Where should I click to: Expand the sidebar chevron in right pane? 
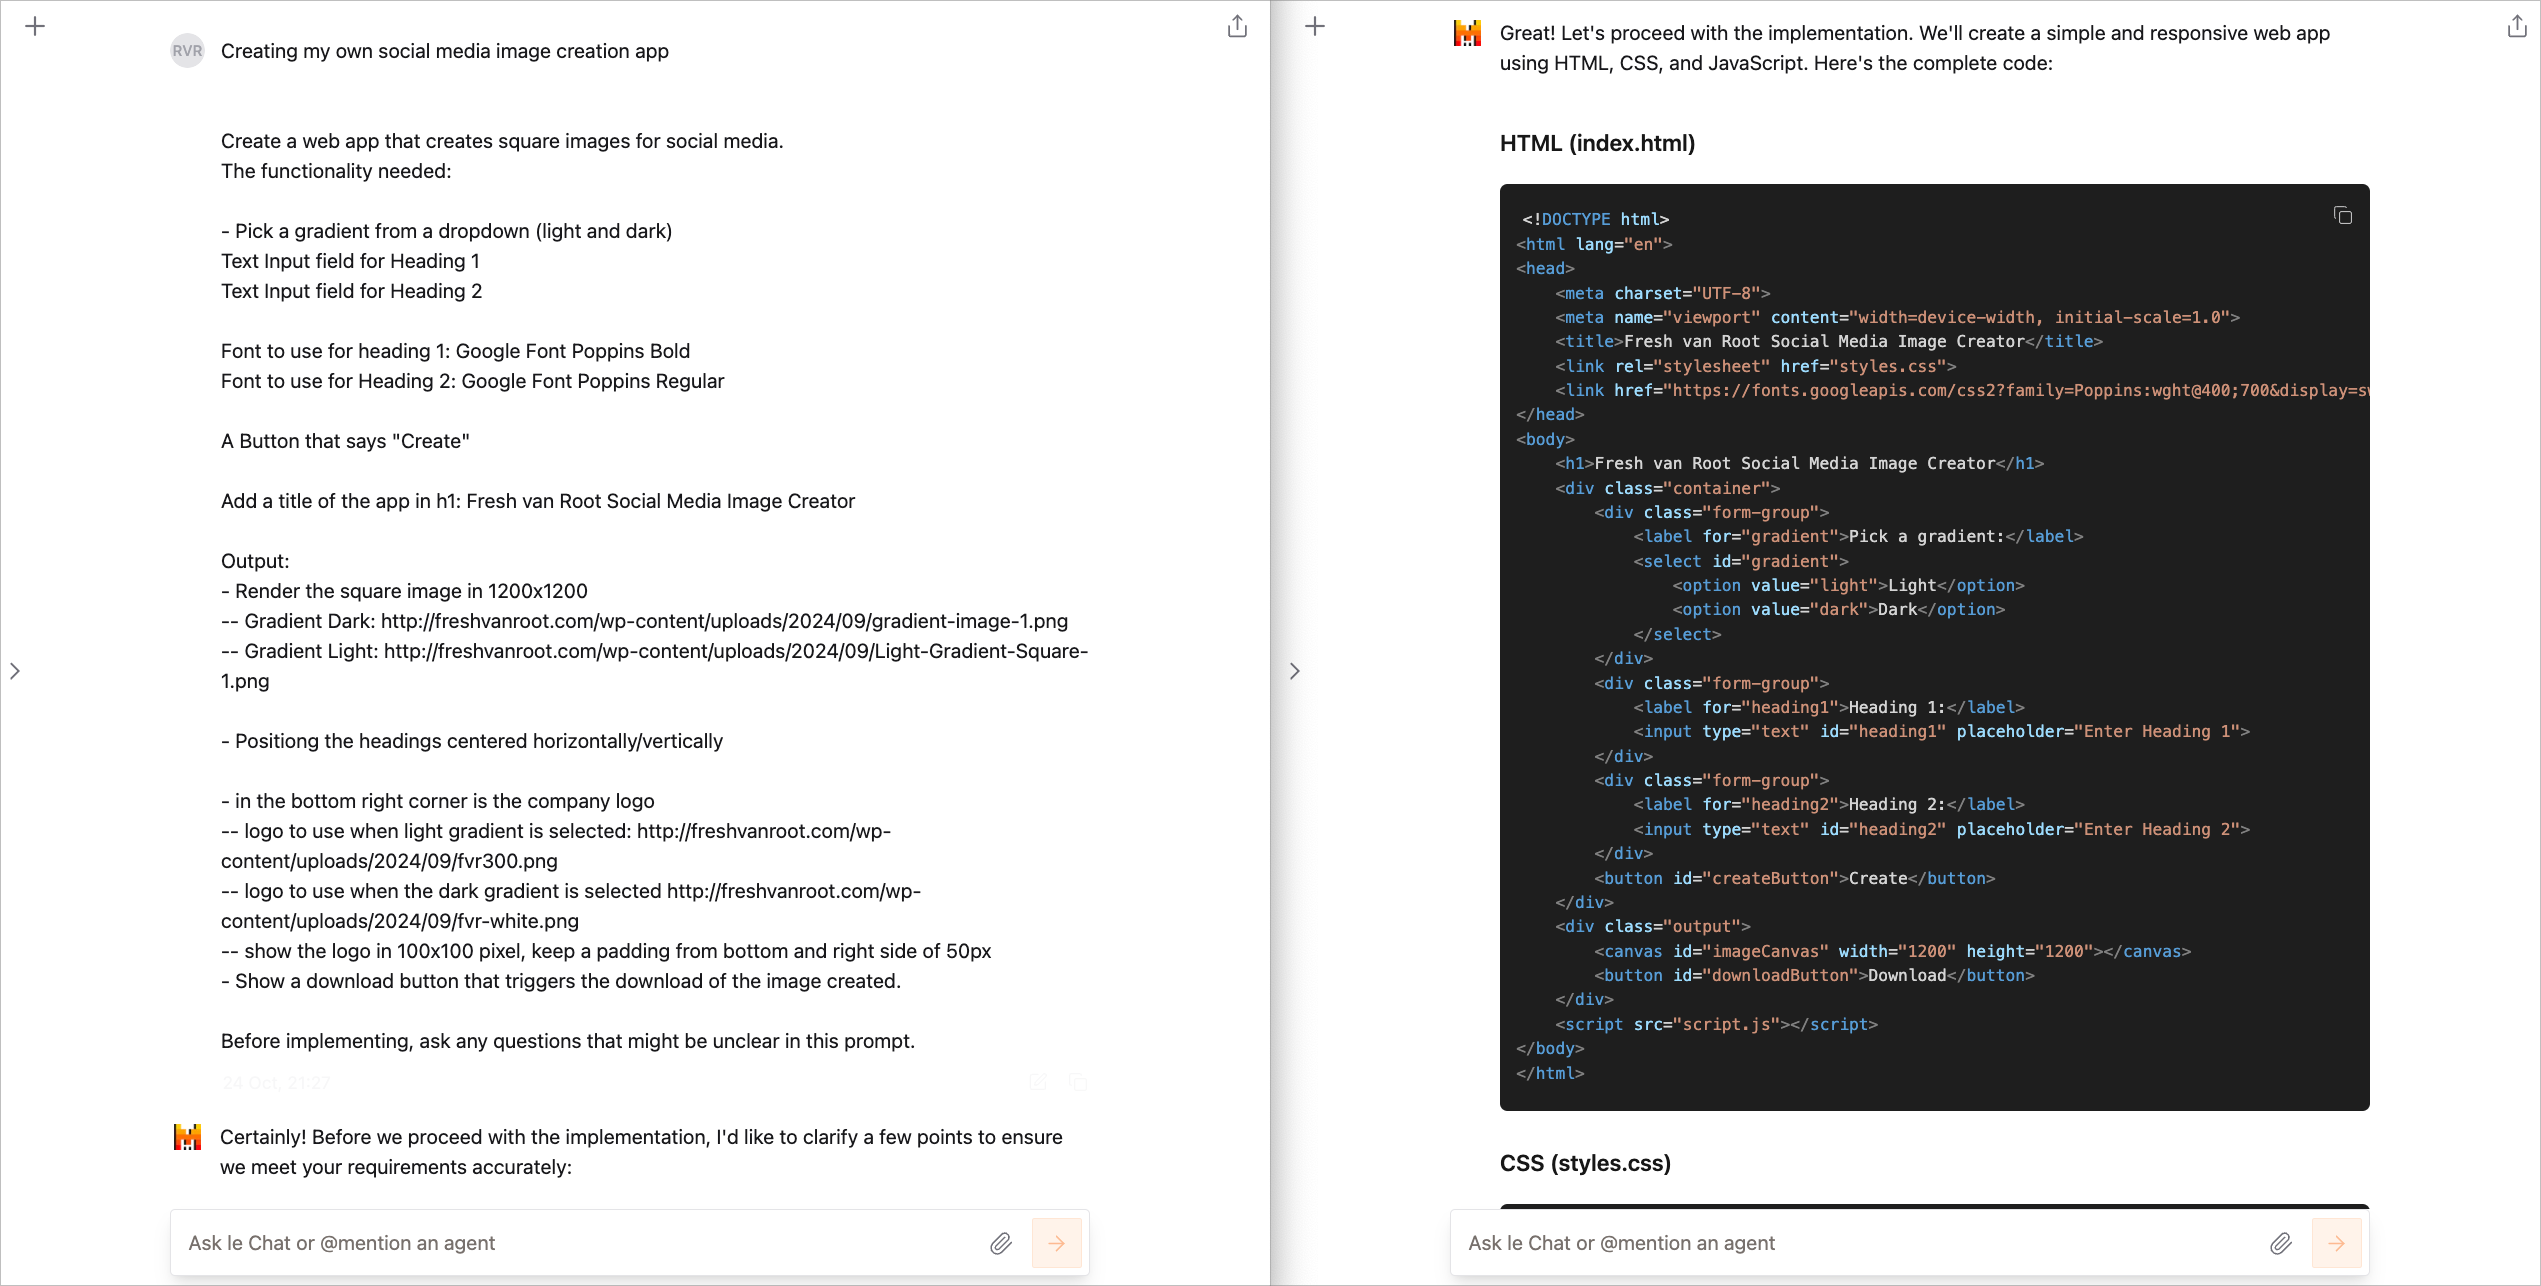(1295, 671)
